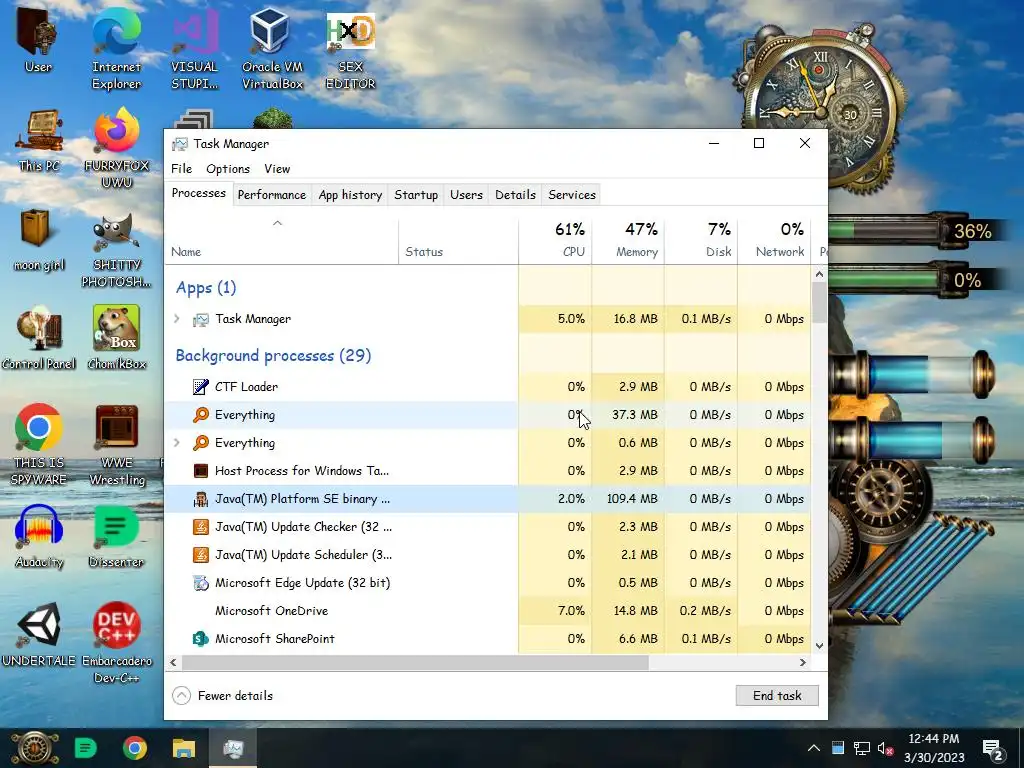Open the File menu
Screen dimensions: 1024x768
pyautogui.click(x=182, y=168)
